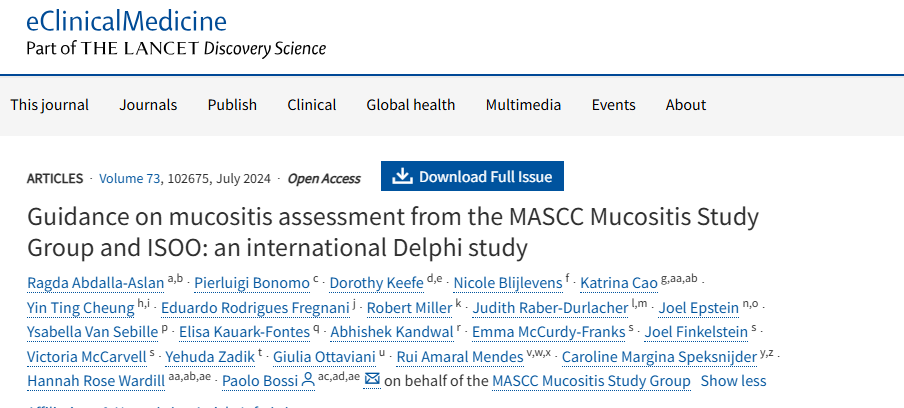Open author Ysabella Van Sebille

pyautogui.click(x=92, y=332)
